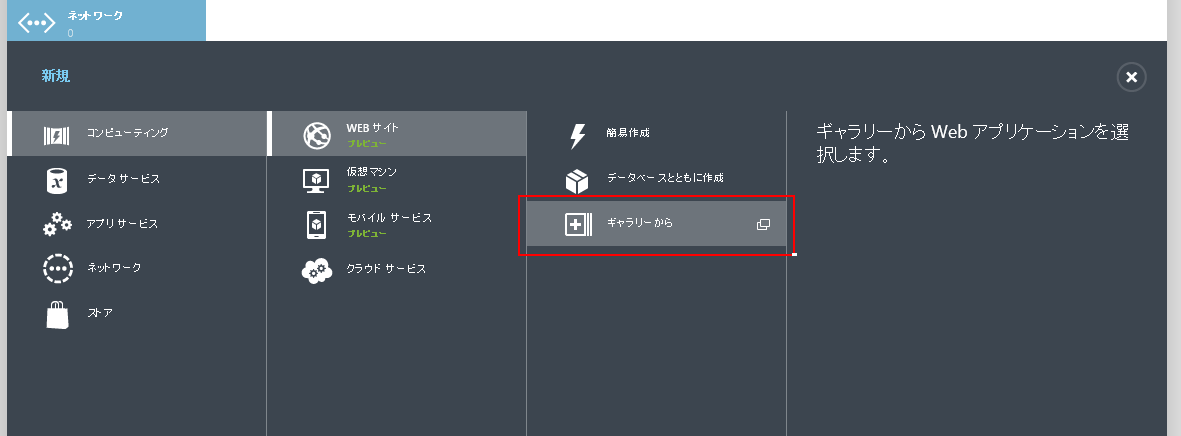Image resolution: width=1181 pixels, height=436 pixels.
Task: Click the 新規 heading
Action: (x=56, y=76)
